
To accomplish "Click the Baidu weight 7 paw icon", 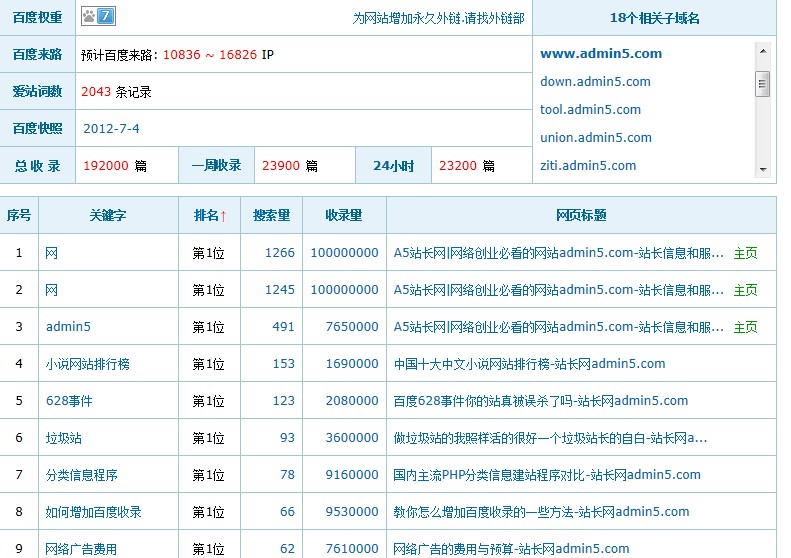I will (x=98, y=17).
